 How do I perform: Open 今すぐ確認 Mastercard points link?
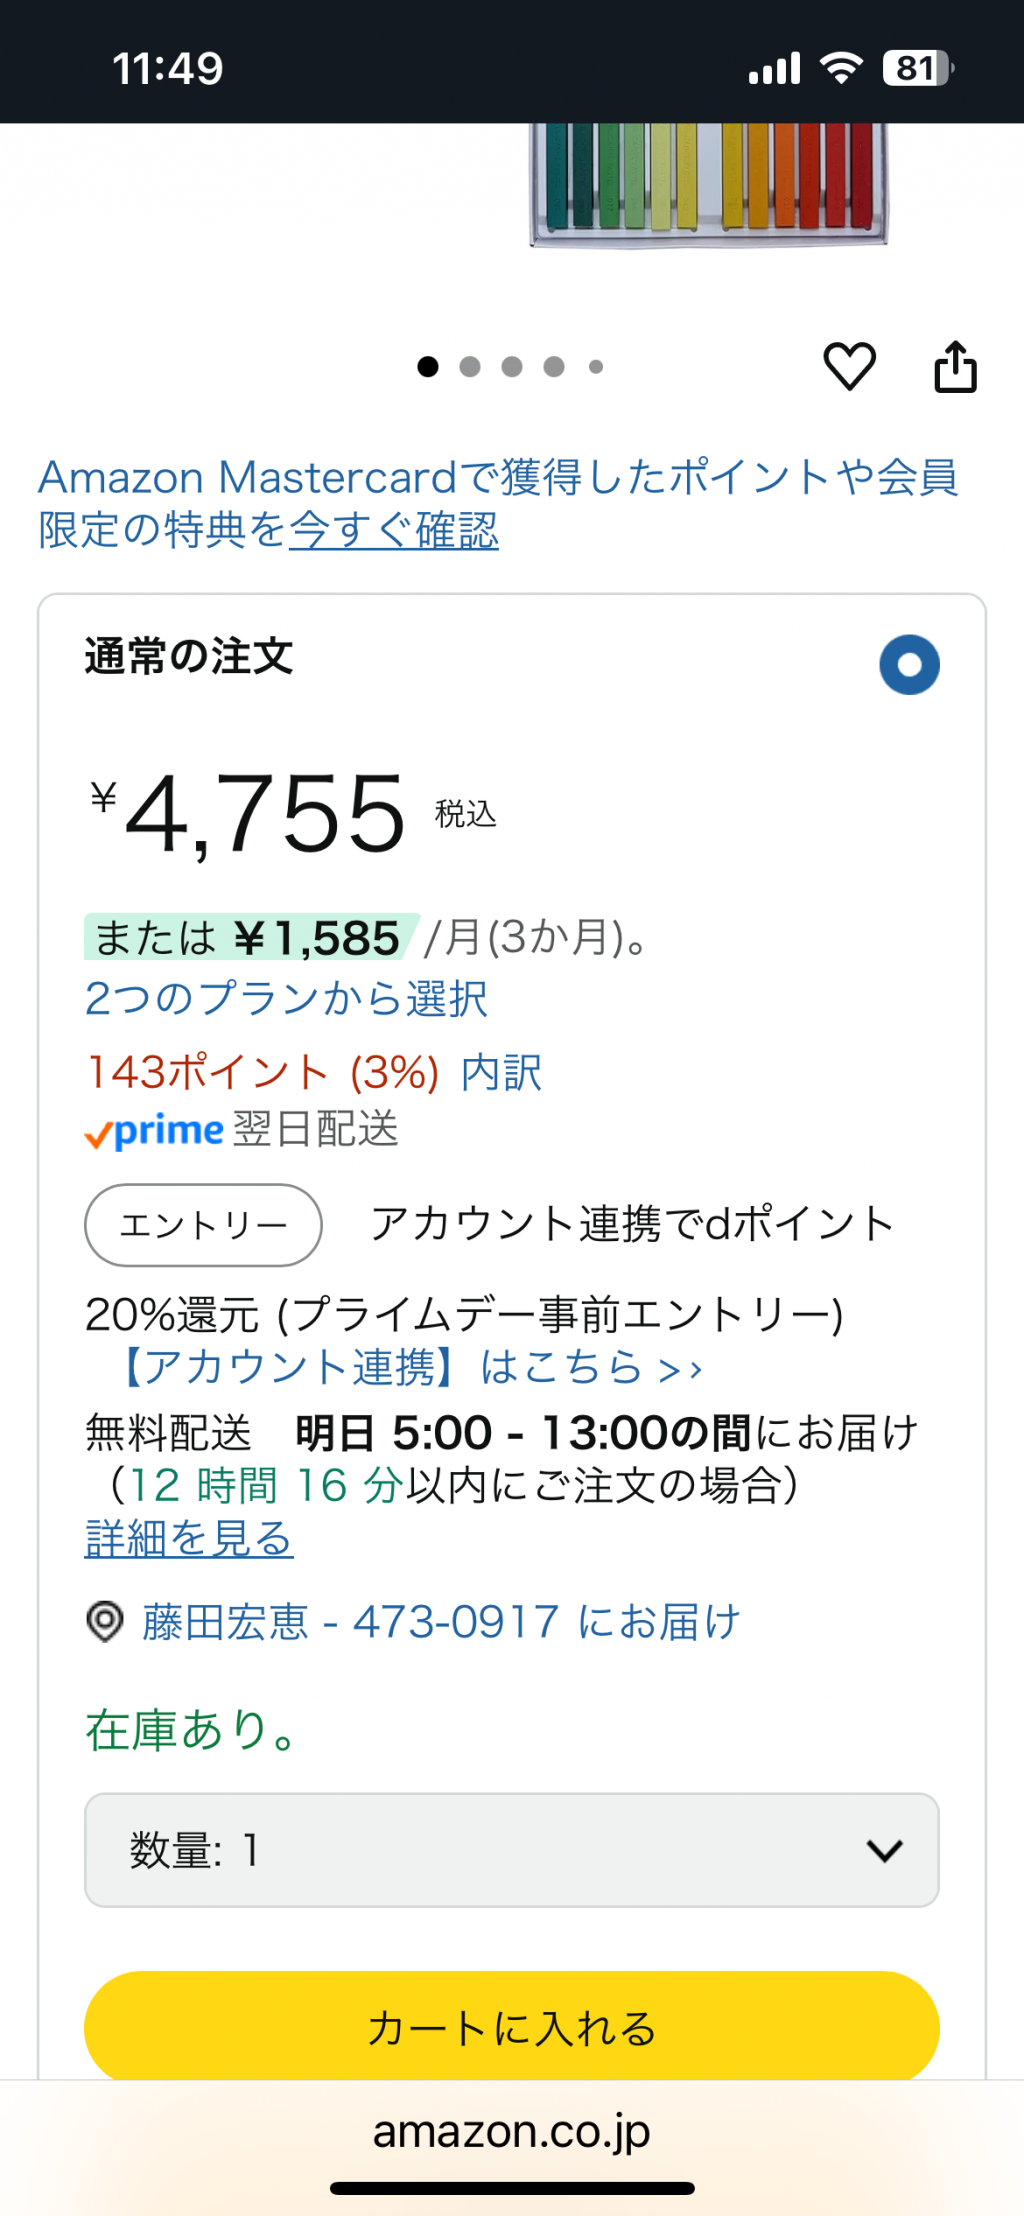coord(394,530)
